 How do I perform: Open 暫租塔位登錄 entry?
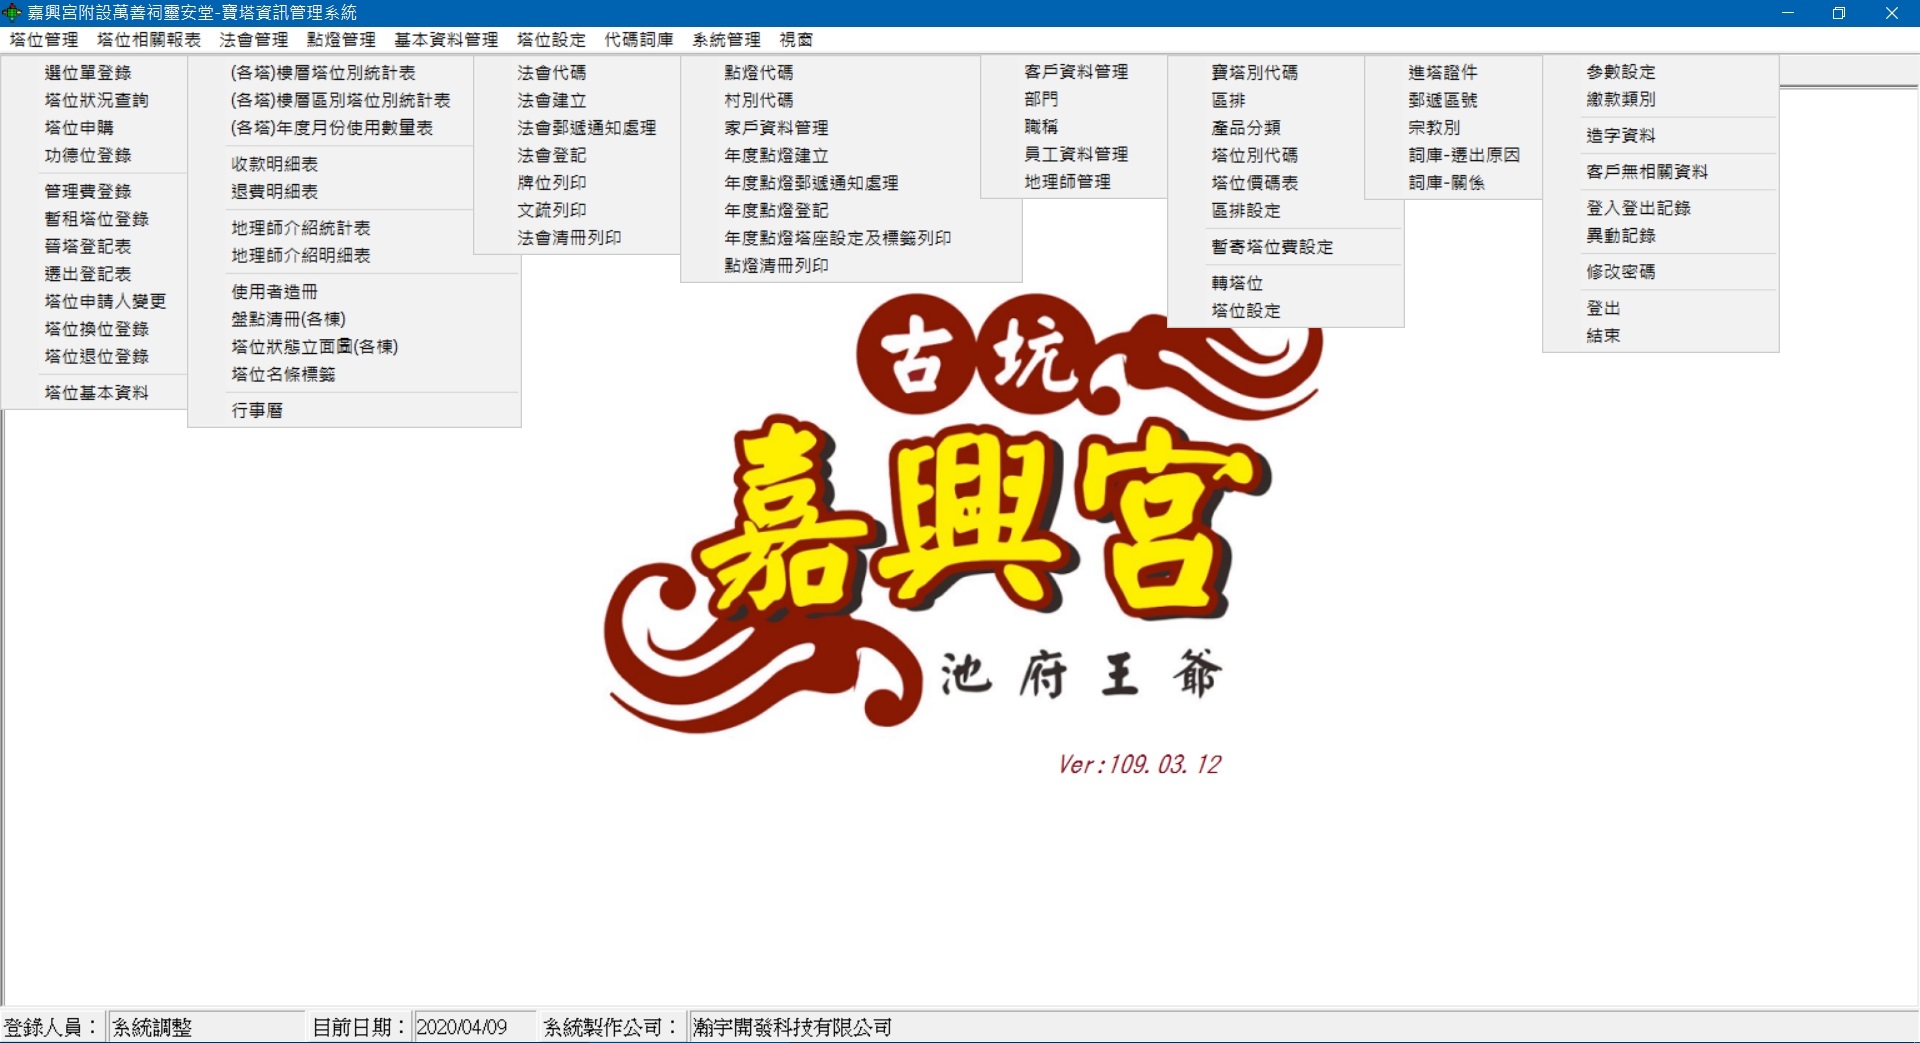point(94,219)
